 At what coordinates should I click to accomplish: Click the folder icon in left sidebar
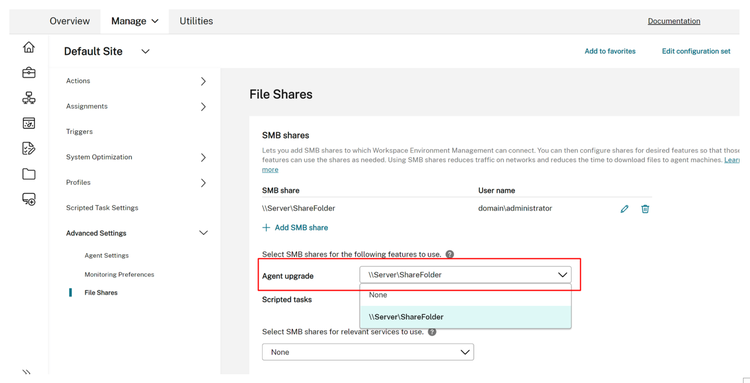tap(29, 174)
